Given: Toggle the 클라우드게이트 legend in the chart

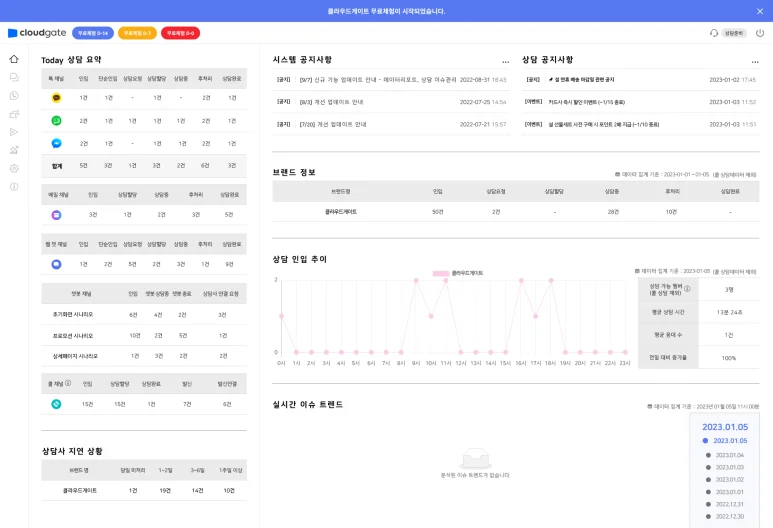Looking at the screenshot, I should coord(457,272).
